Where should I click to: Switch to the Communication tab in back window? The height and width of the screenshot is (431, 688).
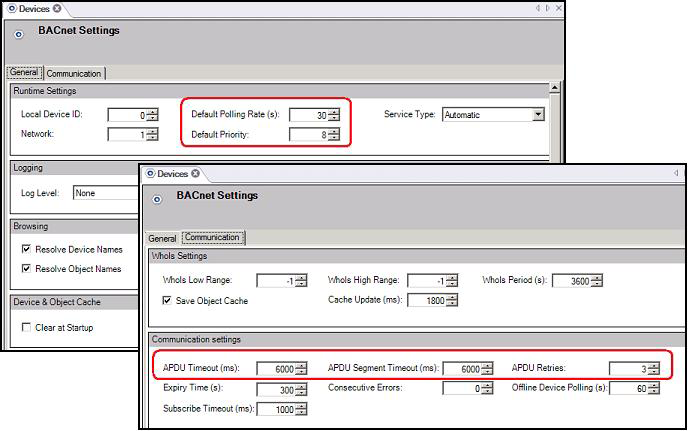[x=74, y=73]
